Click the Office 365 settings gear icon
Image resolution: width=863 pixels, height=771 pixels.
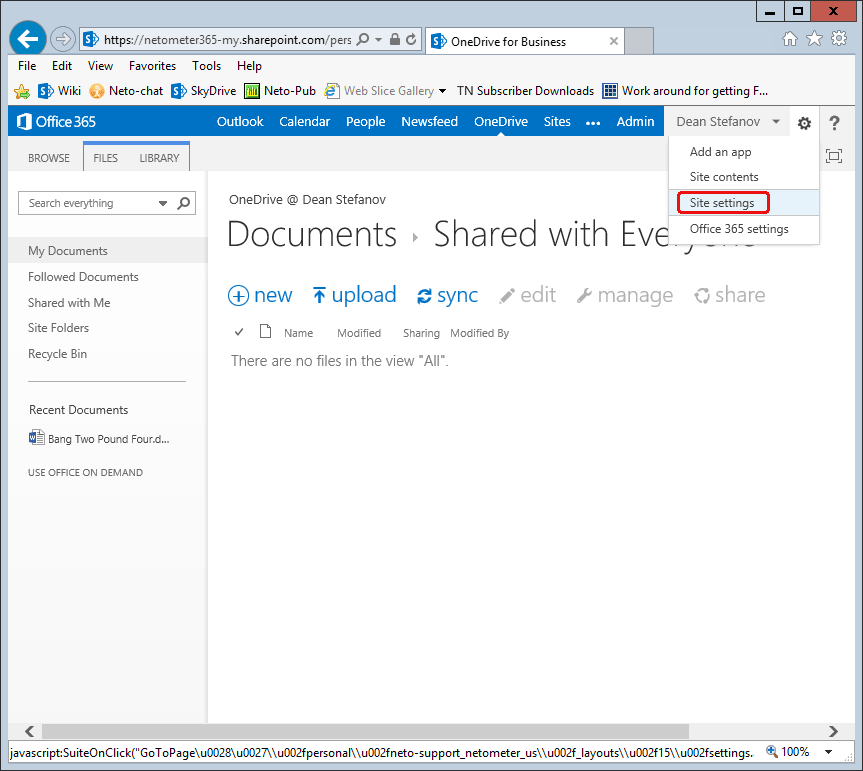(804, 123)
